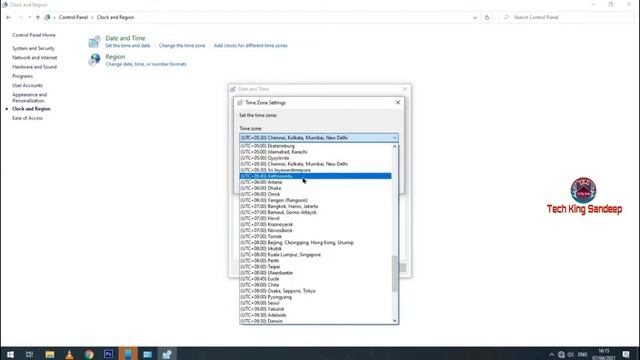The width and height of the screenshot is (640, 360).
Task: Select (UTC+07:00) Novosibirsk time zone
Action: tap(316, 231)
